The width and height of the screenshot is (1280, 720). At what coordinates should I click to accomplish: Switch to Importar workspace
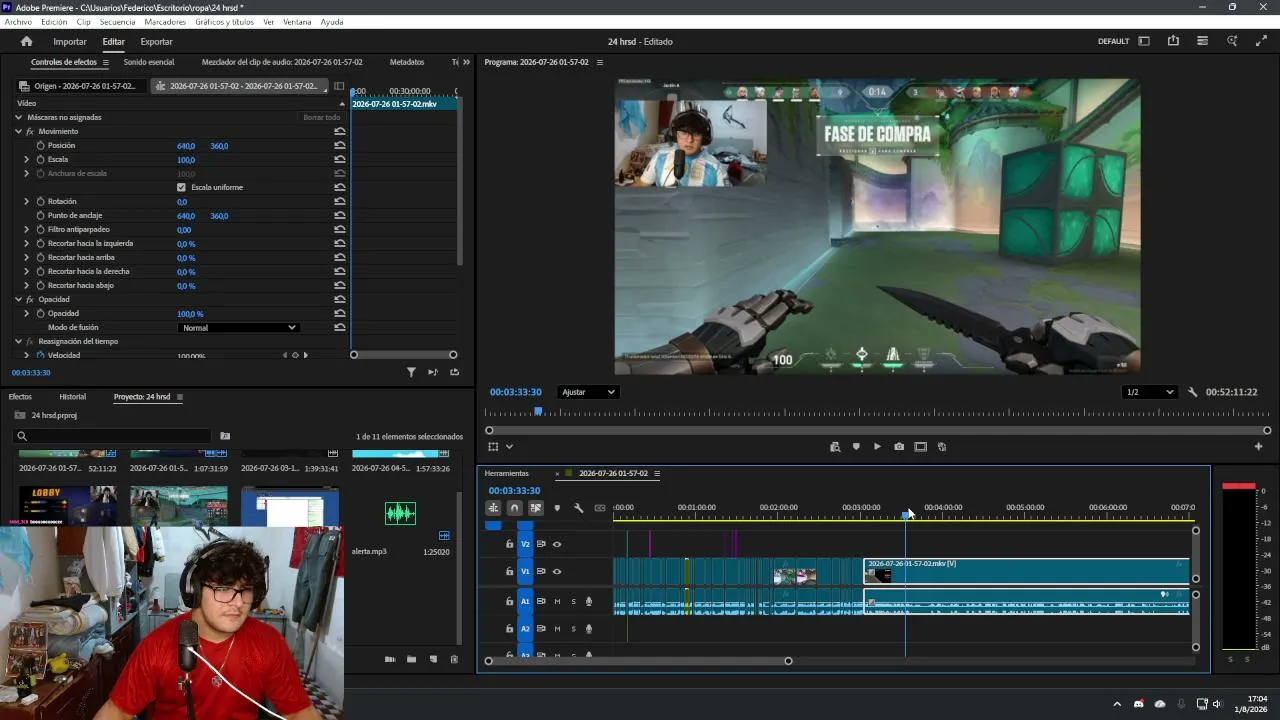coord(70,42)
